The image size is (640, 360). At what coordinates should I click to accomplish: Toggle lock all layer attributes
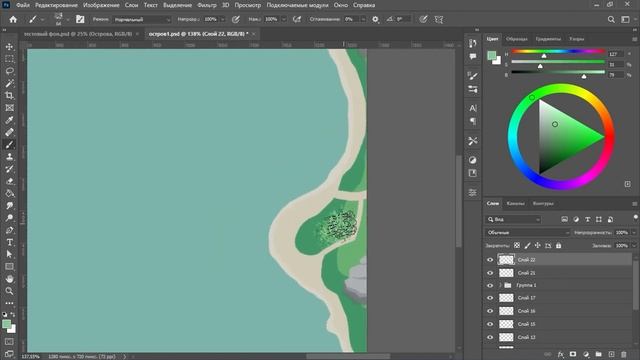pyautogui.click(x=558, y=245)
